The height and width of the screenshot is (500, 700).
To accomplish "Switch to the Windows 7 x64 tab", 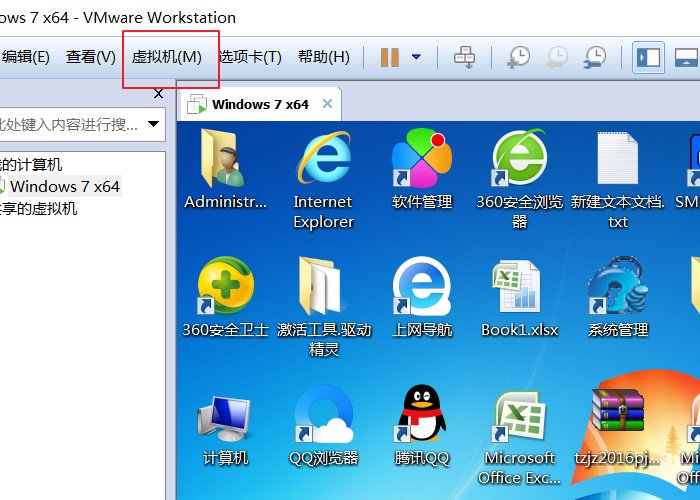I will (260, 104).
